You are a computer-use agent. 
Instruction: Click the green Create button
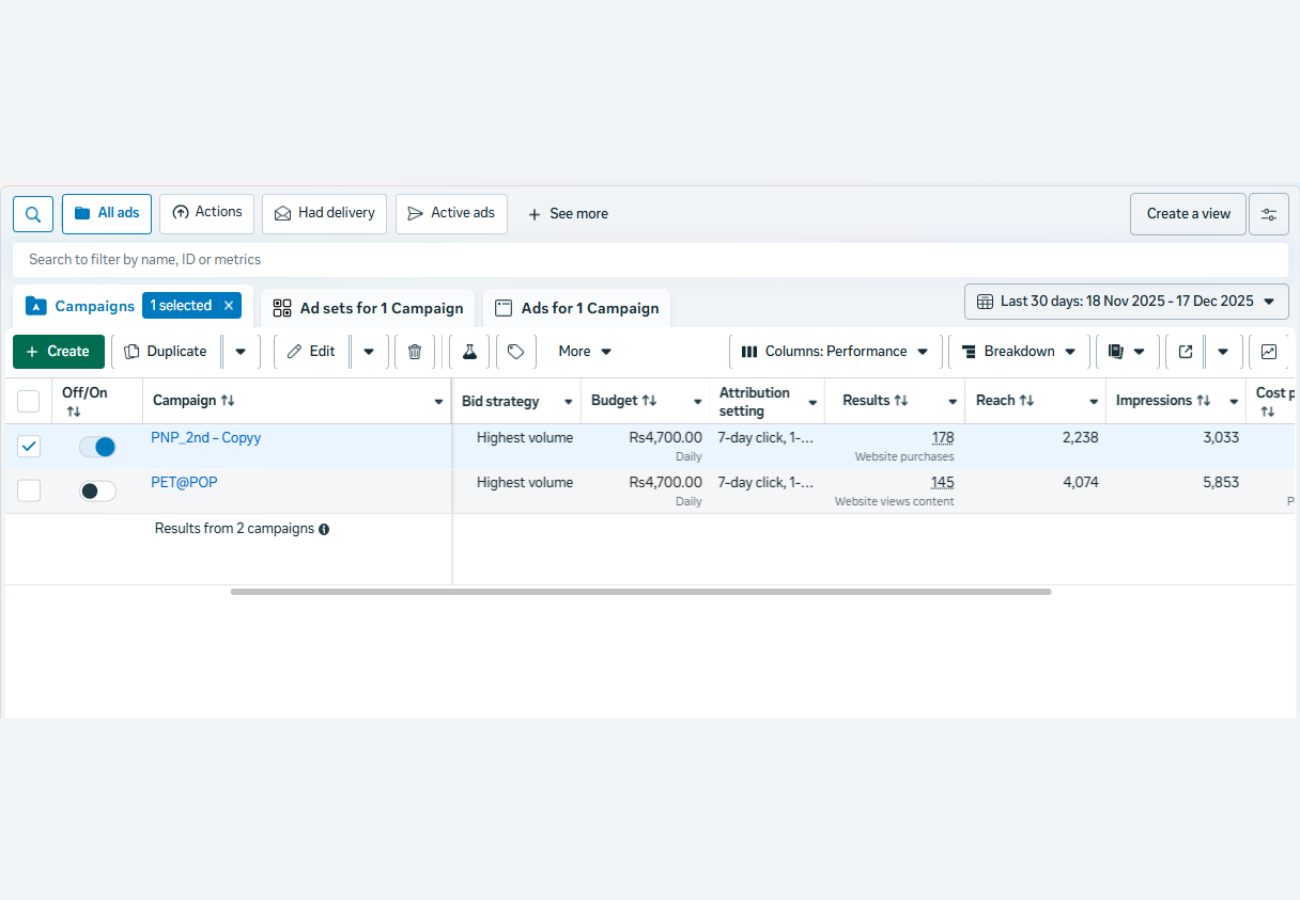coord(58,352)
